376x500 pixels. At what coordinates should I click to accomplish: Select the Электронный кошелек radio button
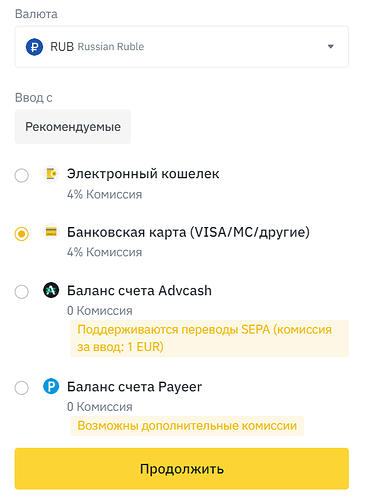coord(22,175)
